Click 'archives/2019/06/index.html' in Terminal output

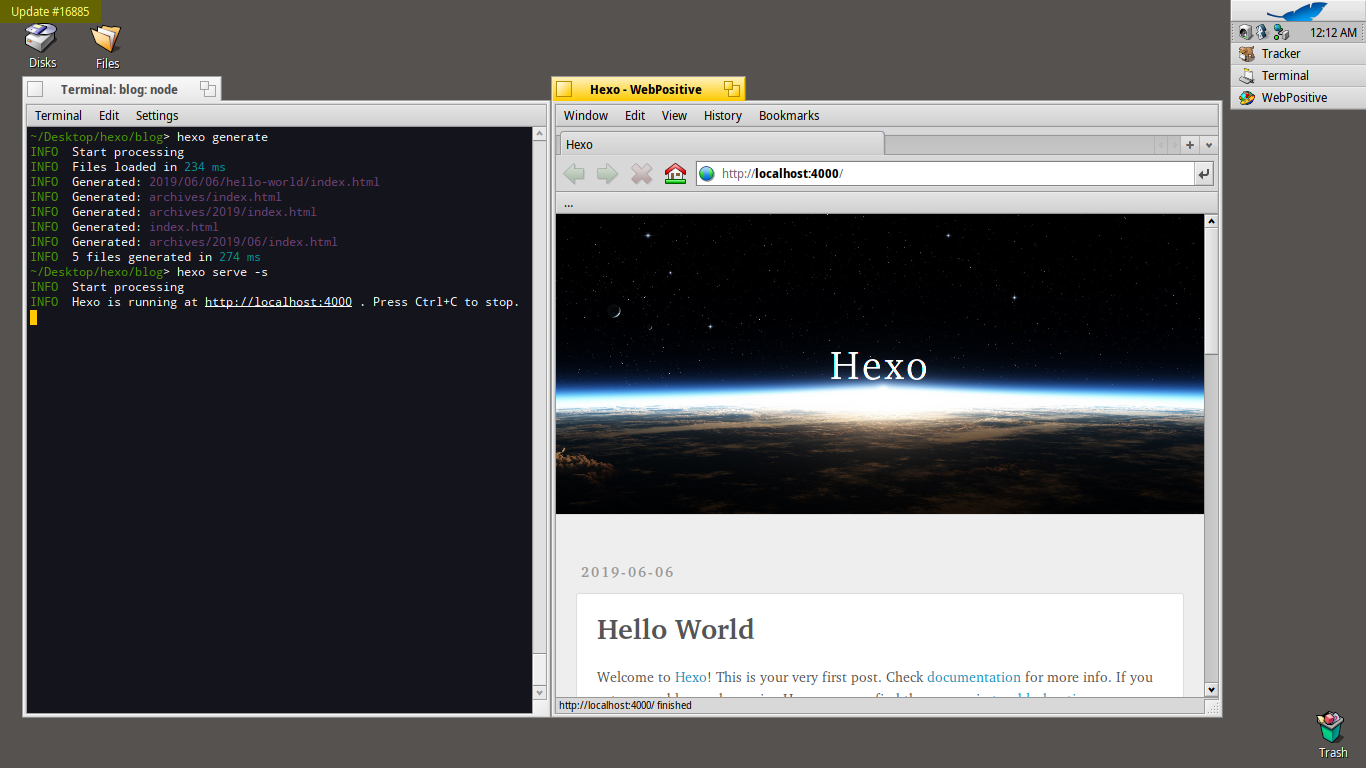click(243, 242)
